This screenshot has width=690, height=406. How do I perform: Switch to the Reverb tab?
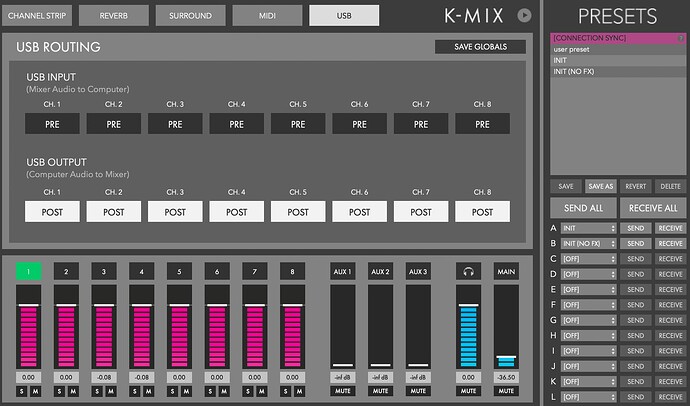click(114, 15)
